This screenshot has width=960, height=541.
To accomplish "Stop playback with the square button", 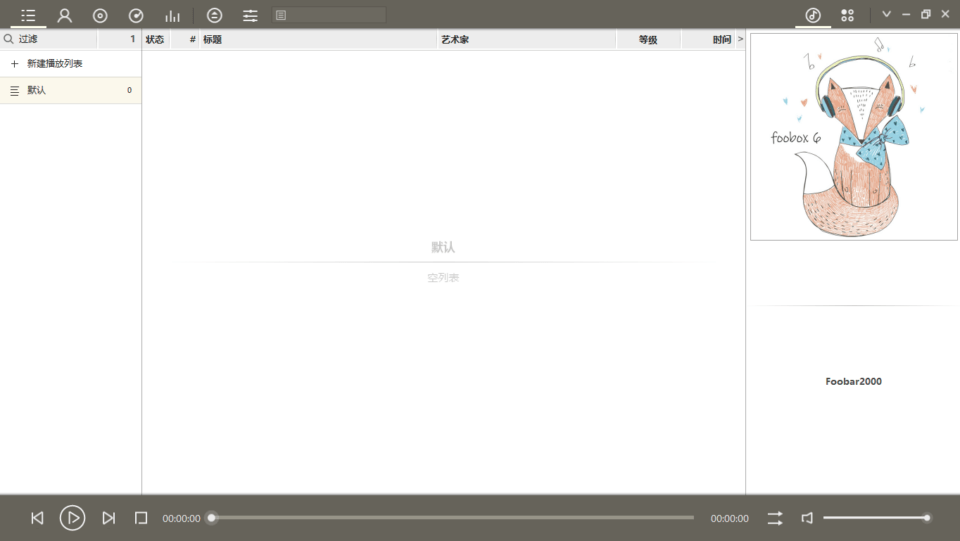I will point(141,518).
